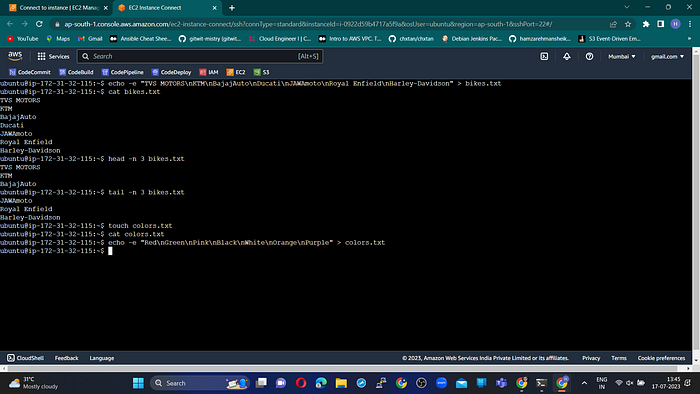Open a new browser tab
Image resolution: width=700 pixels, height=394 pixels.
(232, 8)
